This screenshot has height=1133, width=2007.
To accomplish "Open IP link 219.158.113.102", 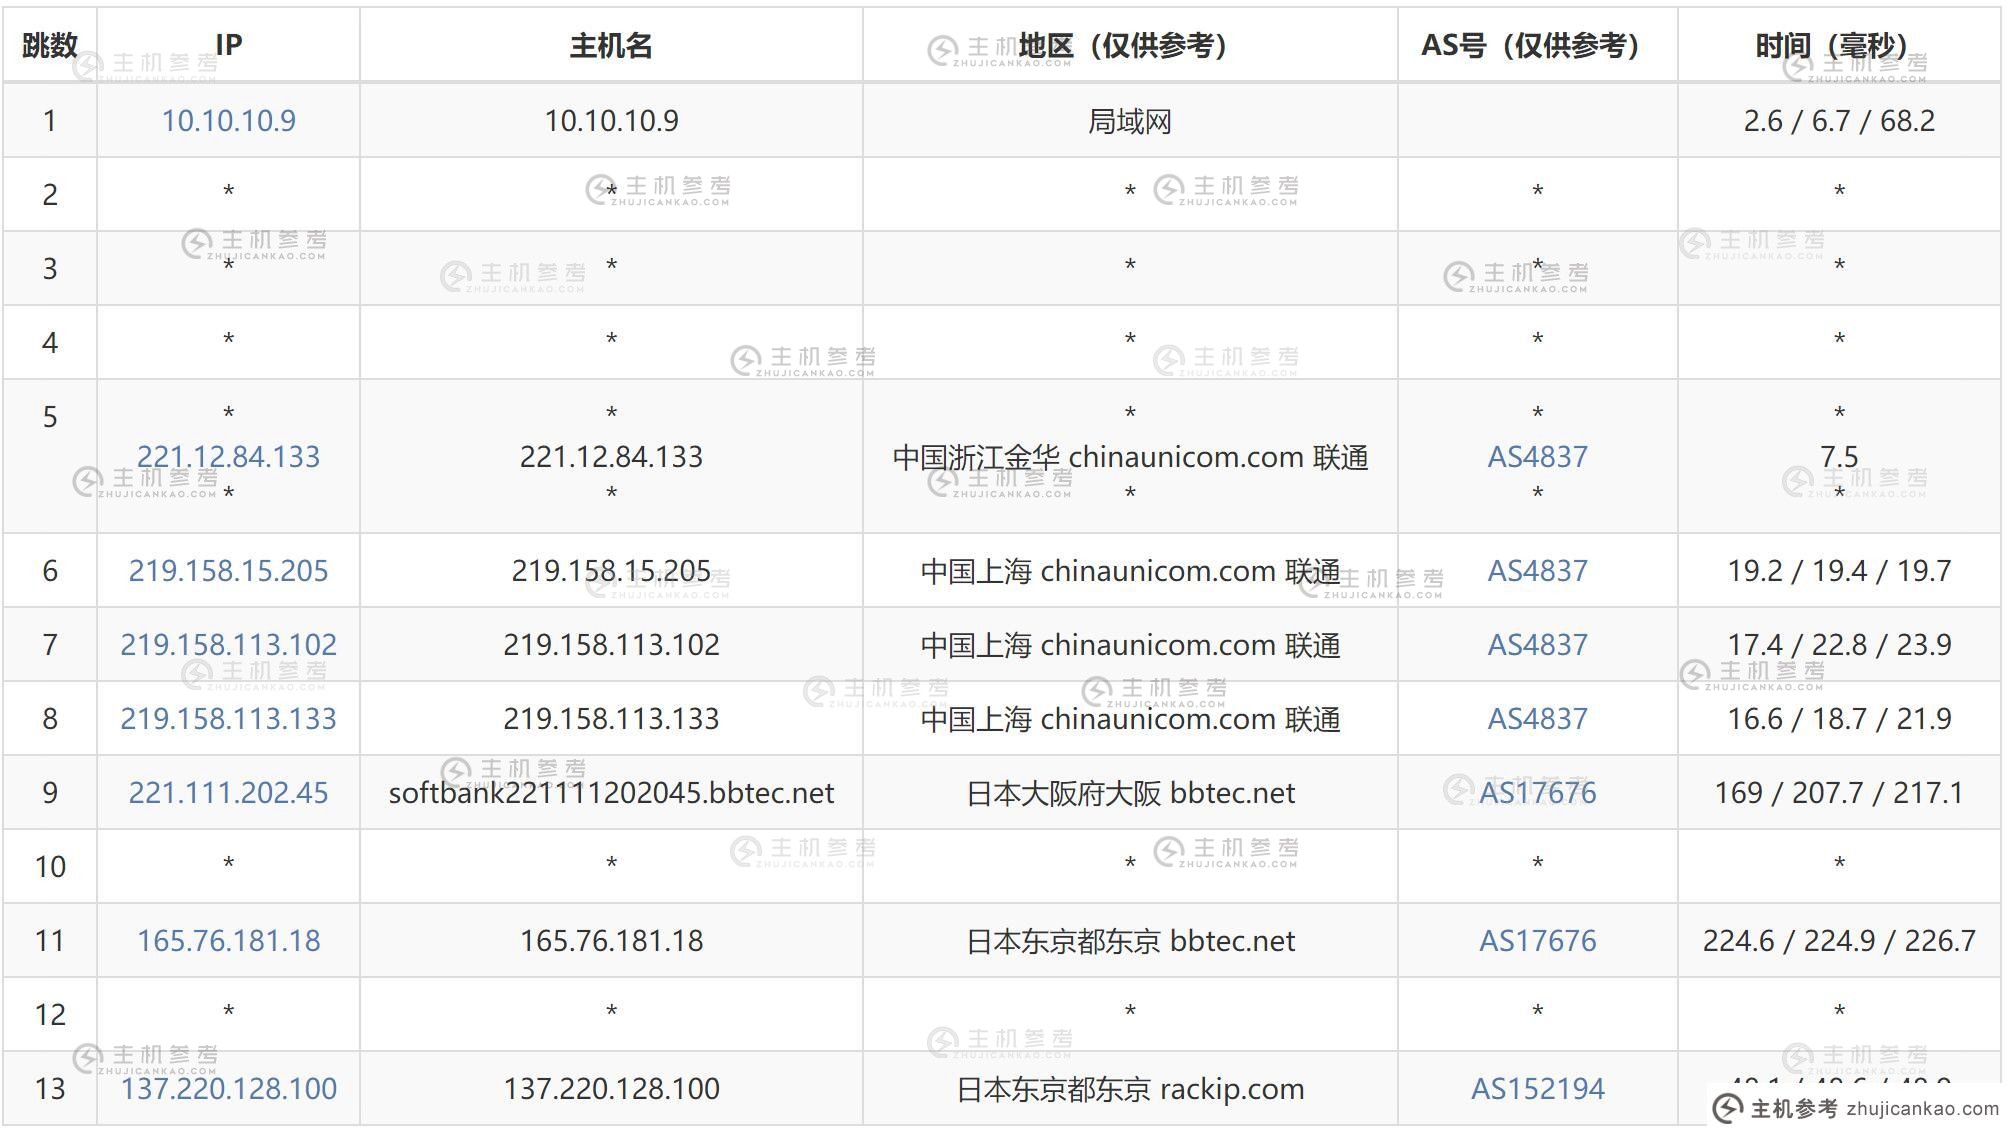I will click(229, 645).
